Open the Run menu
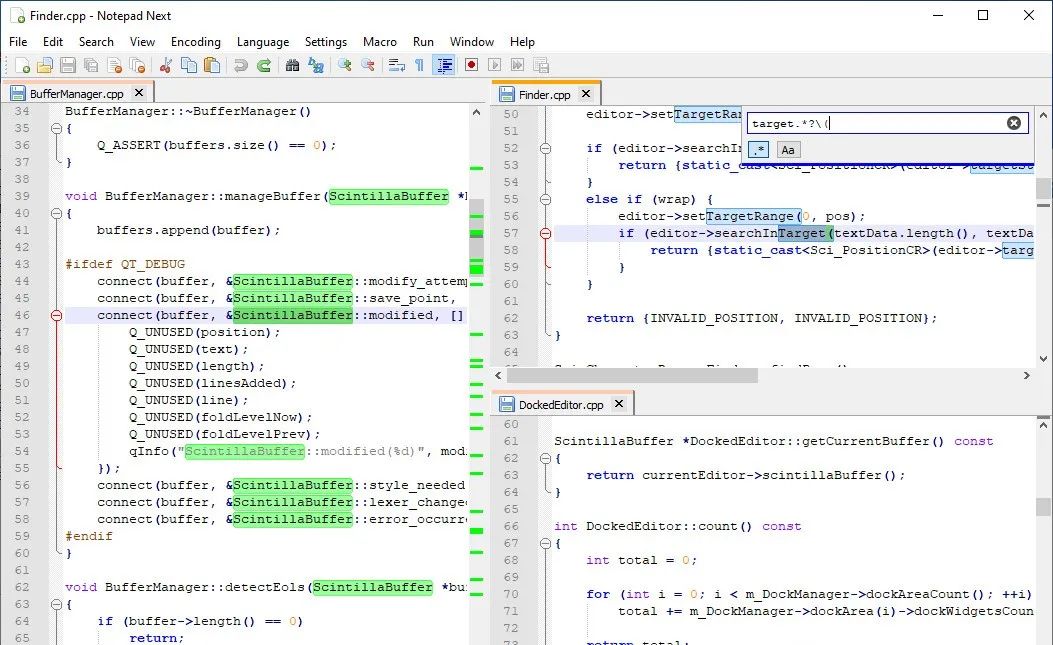 pyautogui.click(x=423, y=42)
